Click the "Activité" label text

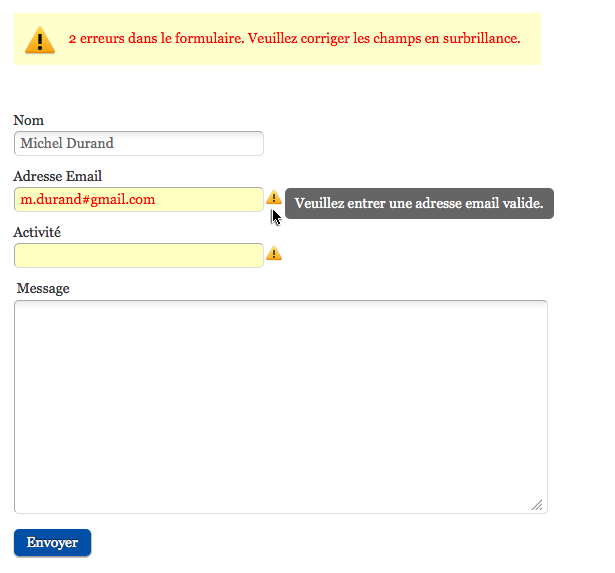37,232
